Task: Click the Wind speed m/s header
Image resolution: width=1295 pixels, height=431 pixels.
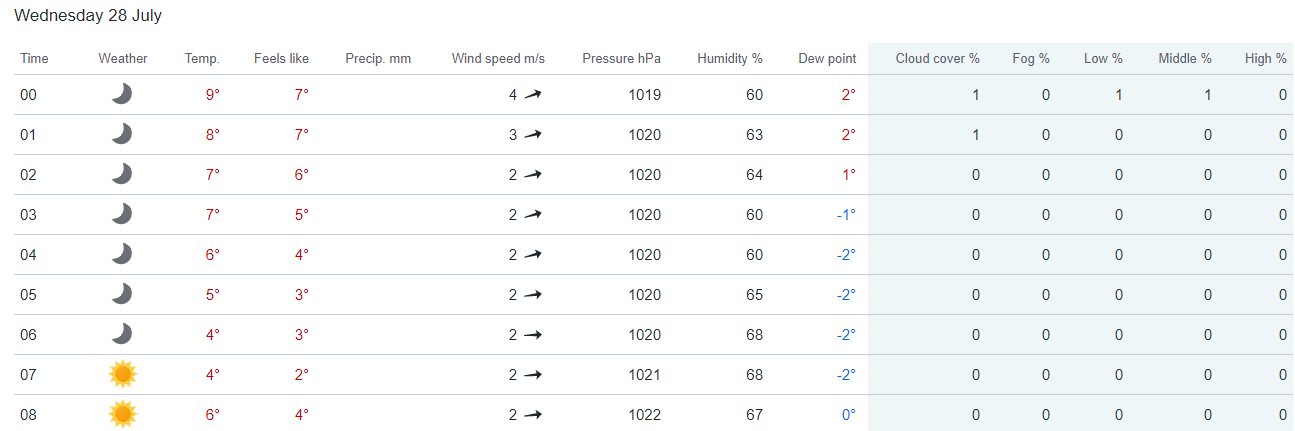Action: (498, 59)
